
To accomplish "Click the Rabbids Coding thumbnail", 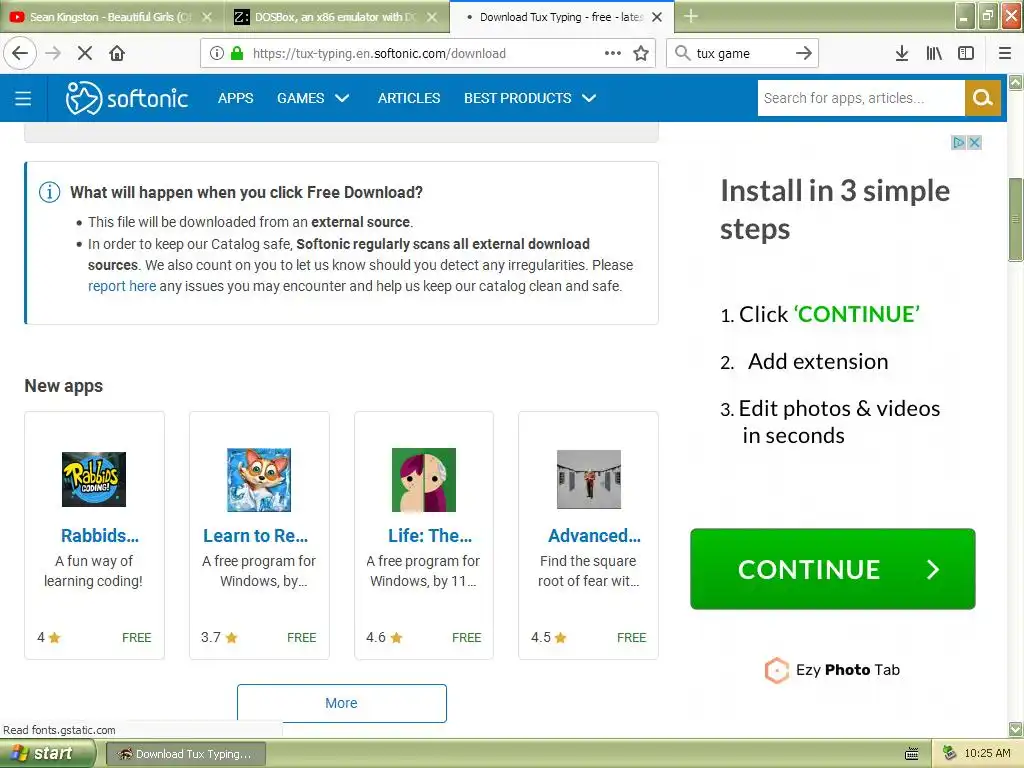I will click(x=94, y=479).
